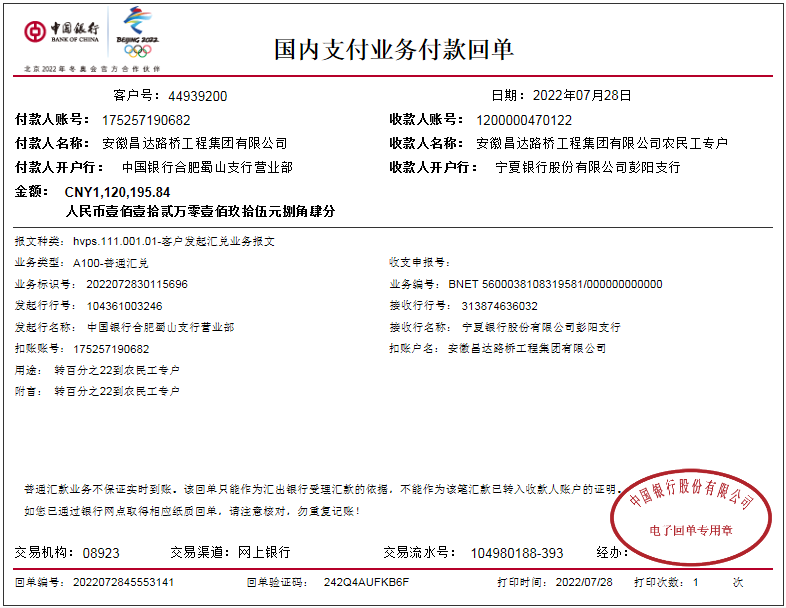Select the amount CNY1,120,195.84
The height and width of the screenshot is (608, 786).
click(x=117, y=192)
